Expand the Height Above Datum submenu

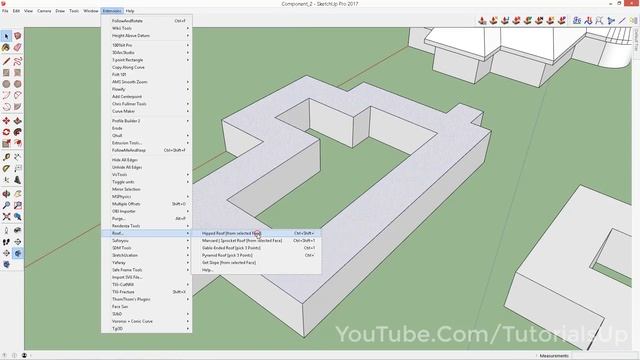[x=147, y=36]
